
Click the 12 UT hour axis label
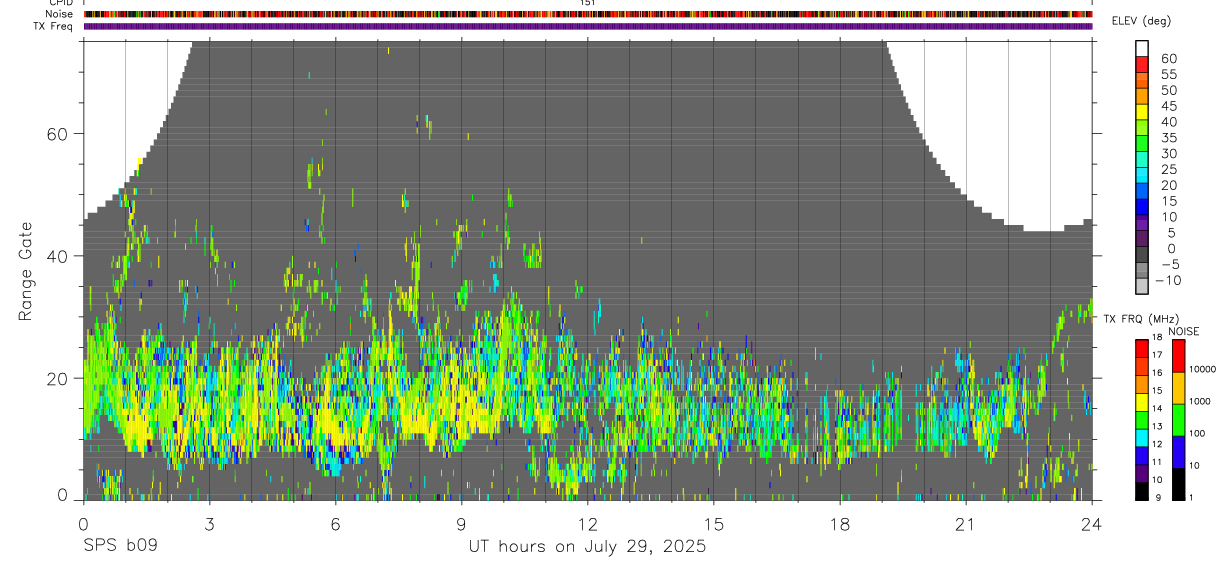(x=587, y=525)
